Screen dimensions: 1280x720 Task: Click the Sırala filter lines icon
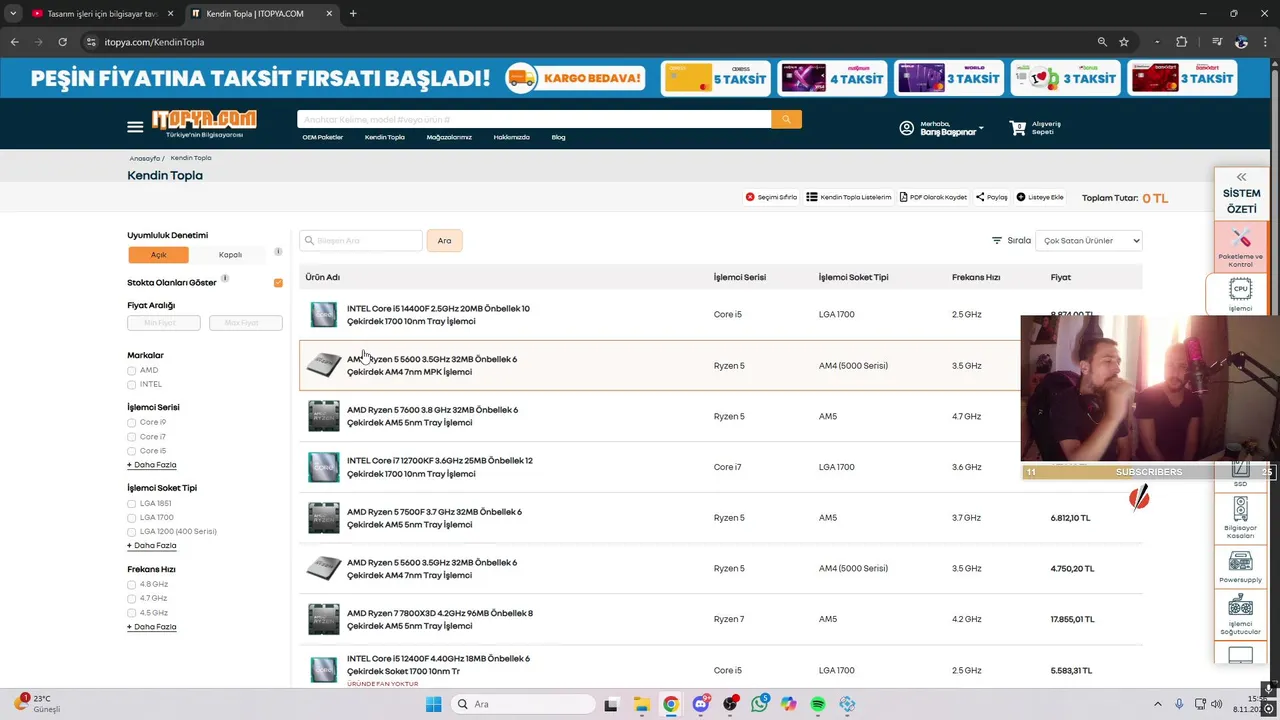(x=997, y=240)
